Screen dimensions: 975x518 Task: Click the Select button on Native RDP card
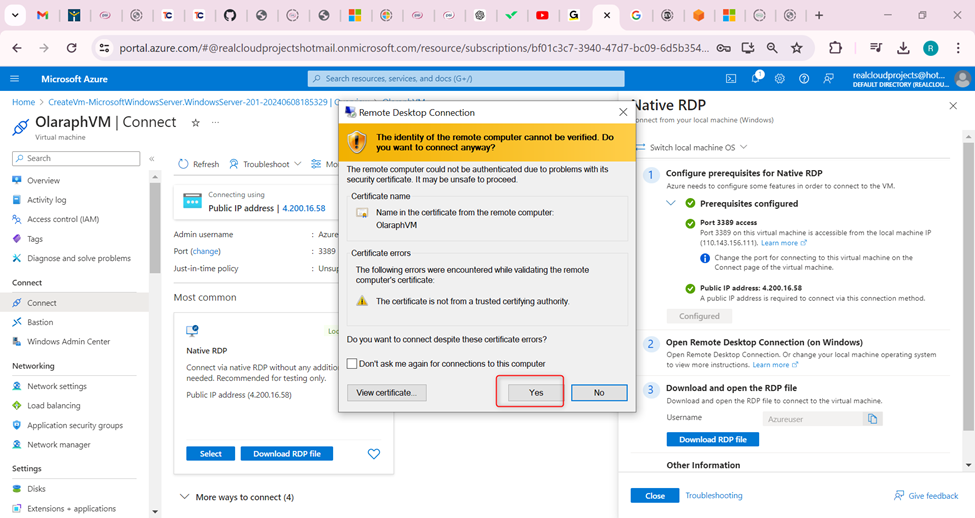[x=210, y=454]
